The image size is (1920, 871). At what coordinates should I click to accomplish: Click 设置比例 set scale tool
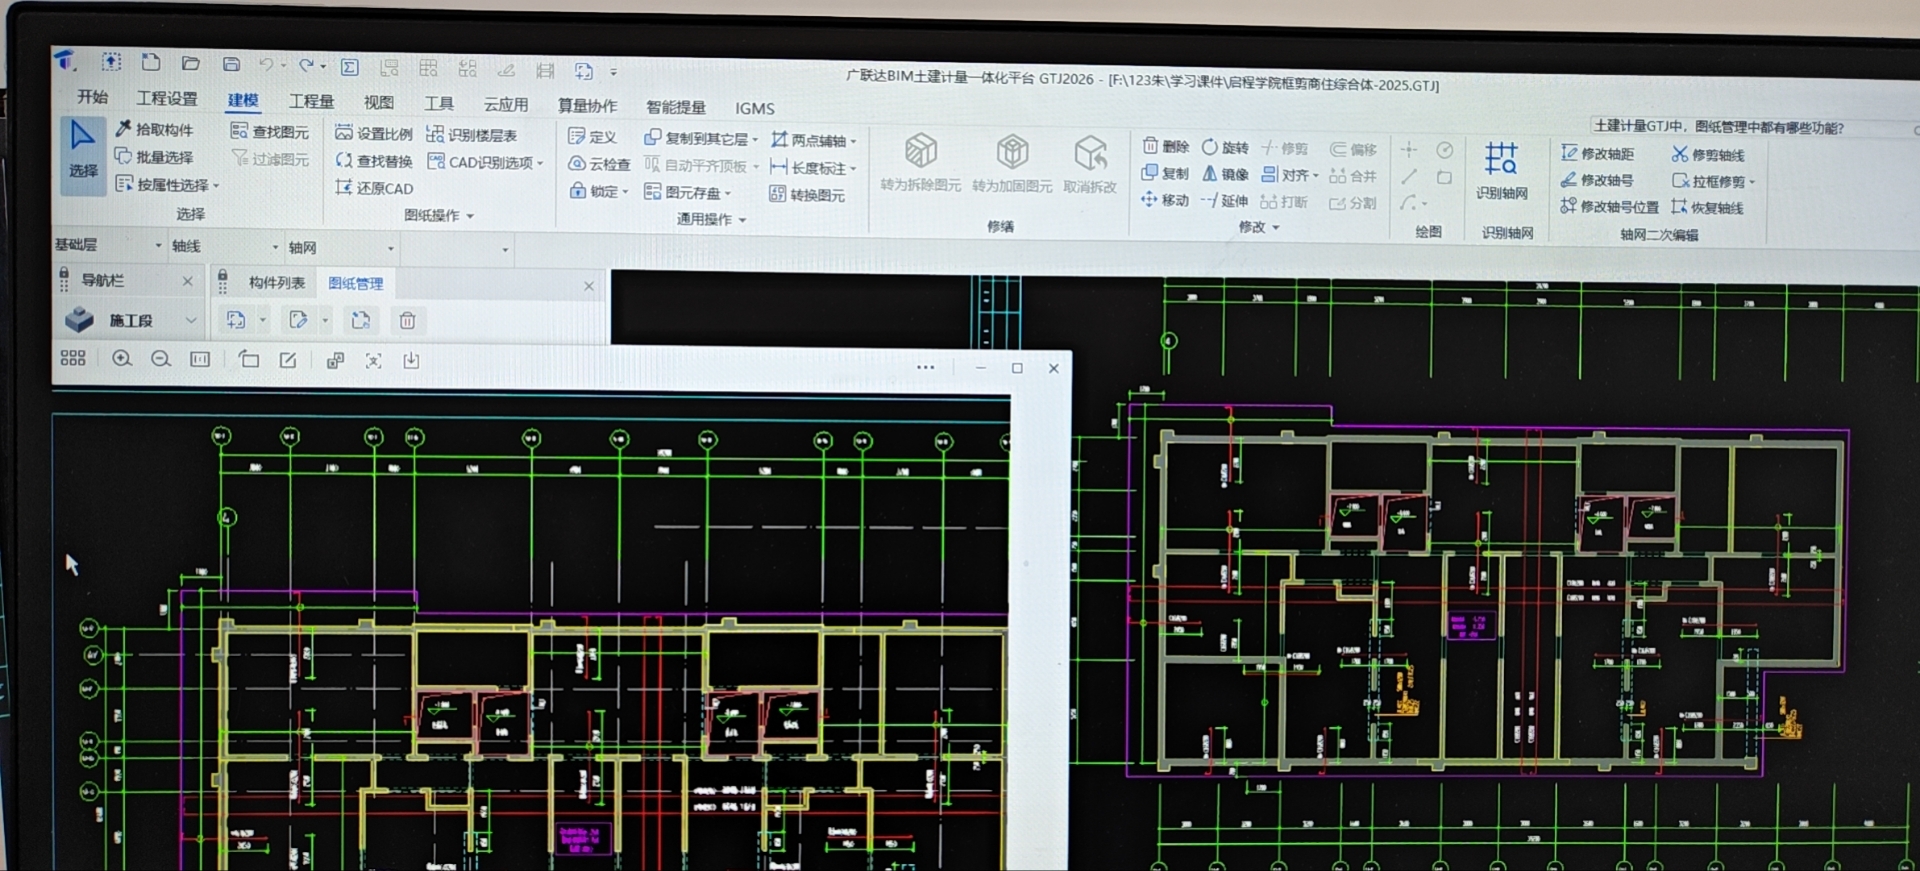tap(374, 133)
